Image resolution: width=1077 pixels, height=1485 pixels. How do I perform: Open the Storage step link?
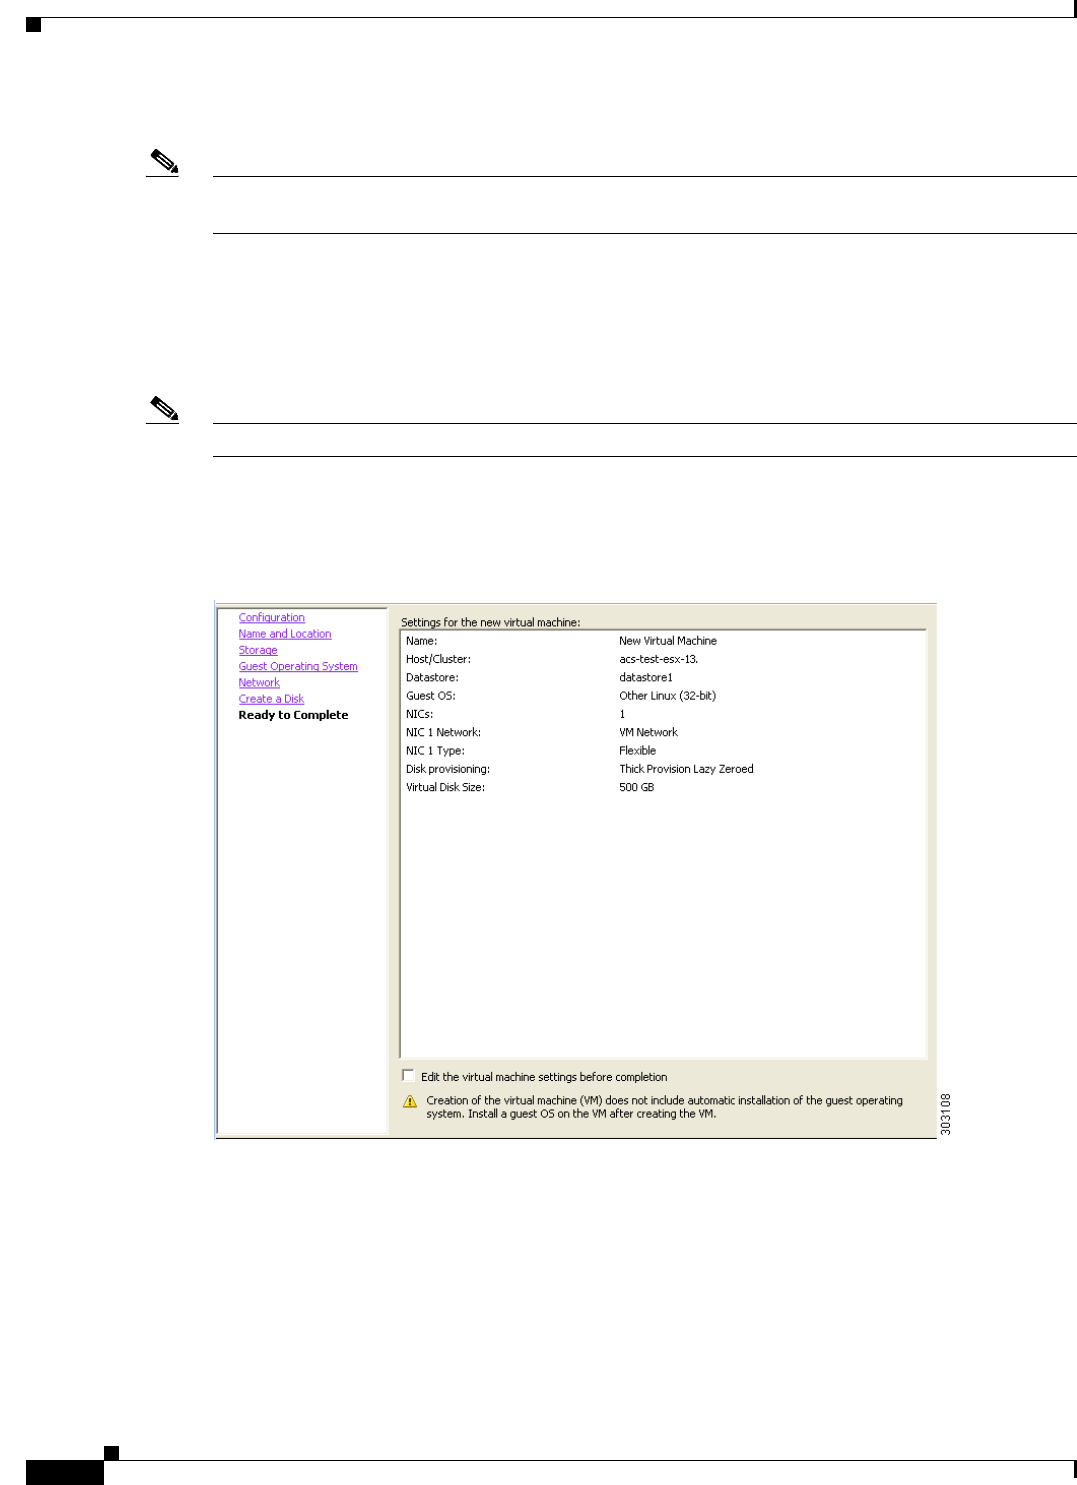click(257, 650)
